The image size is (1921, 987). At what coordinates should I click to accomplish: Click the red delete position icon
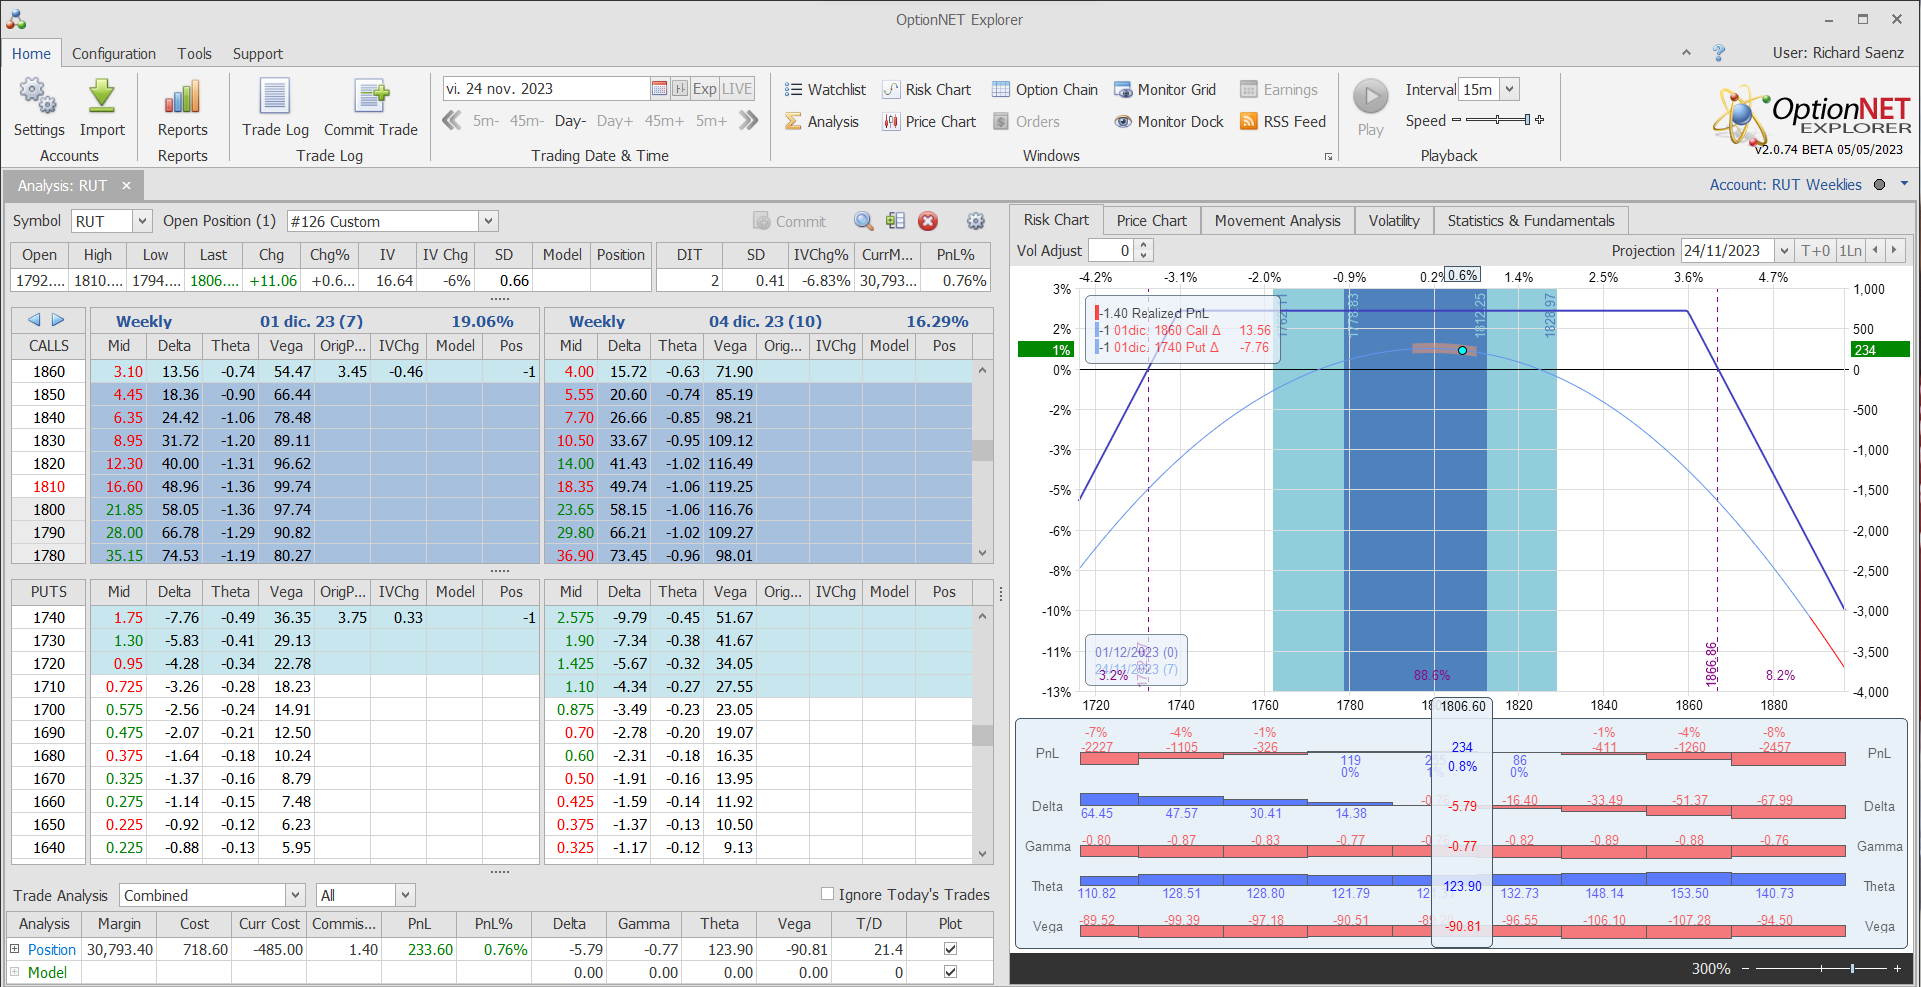(928, 221)
